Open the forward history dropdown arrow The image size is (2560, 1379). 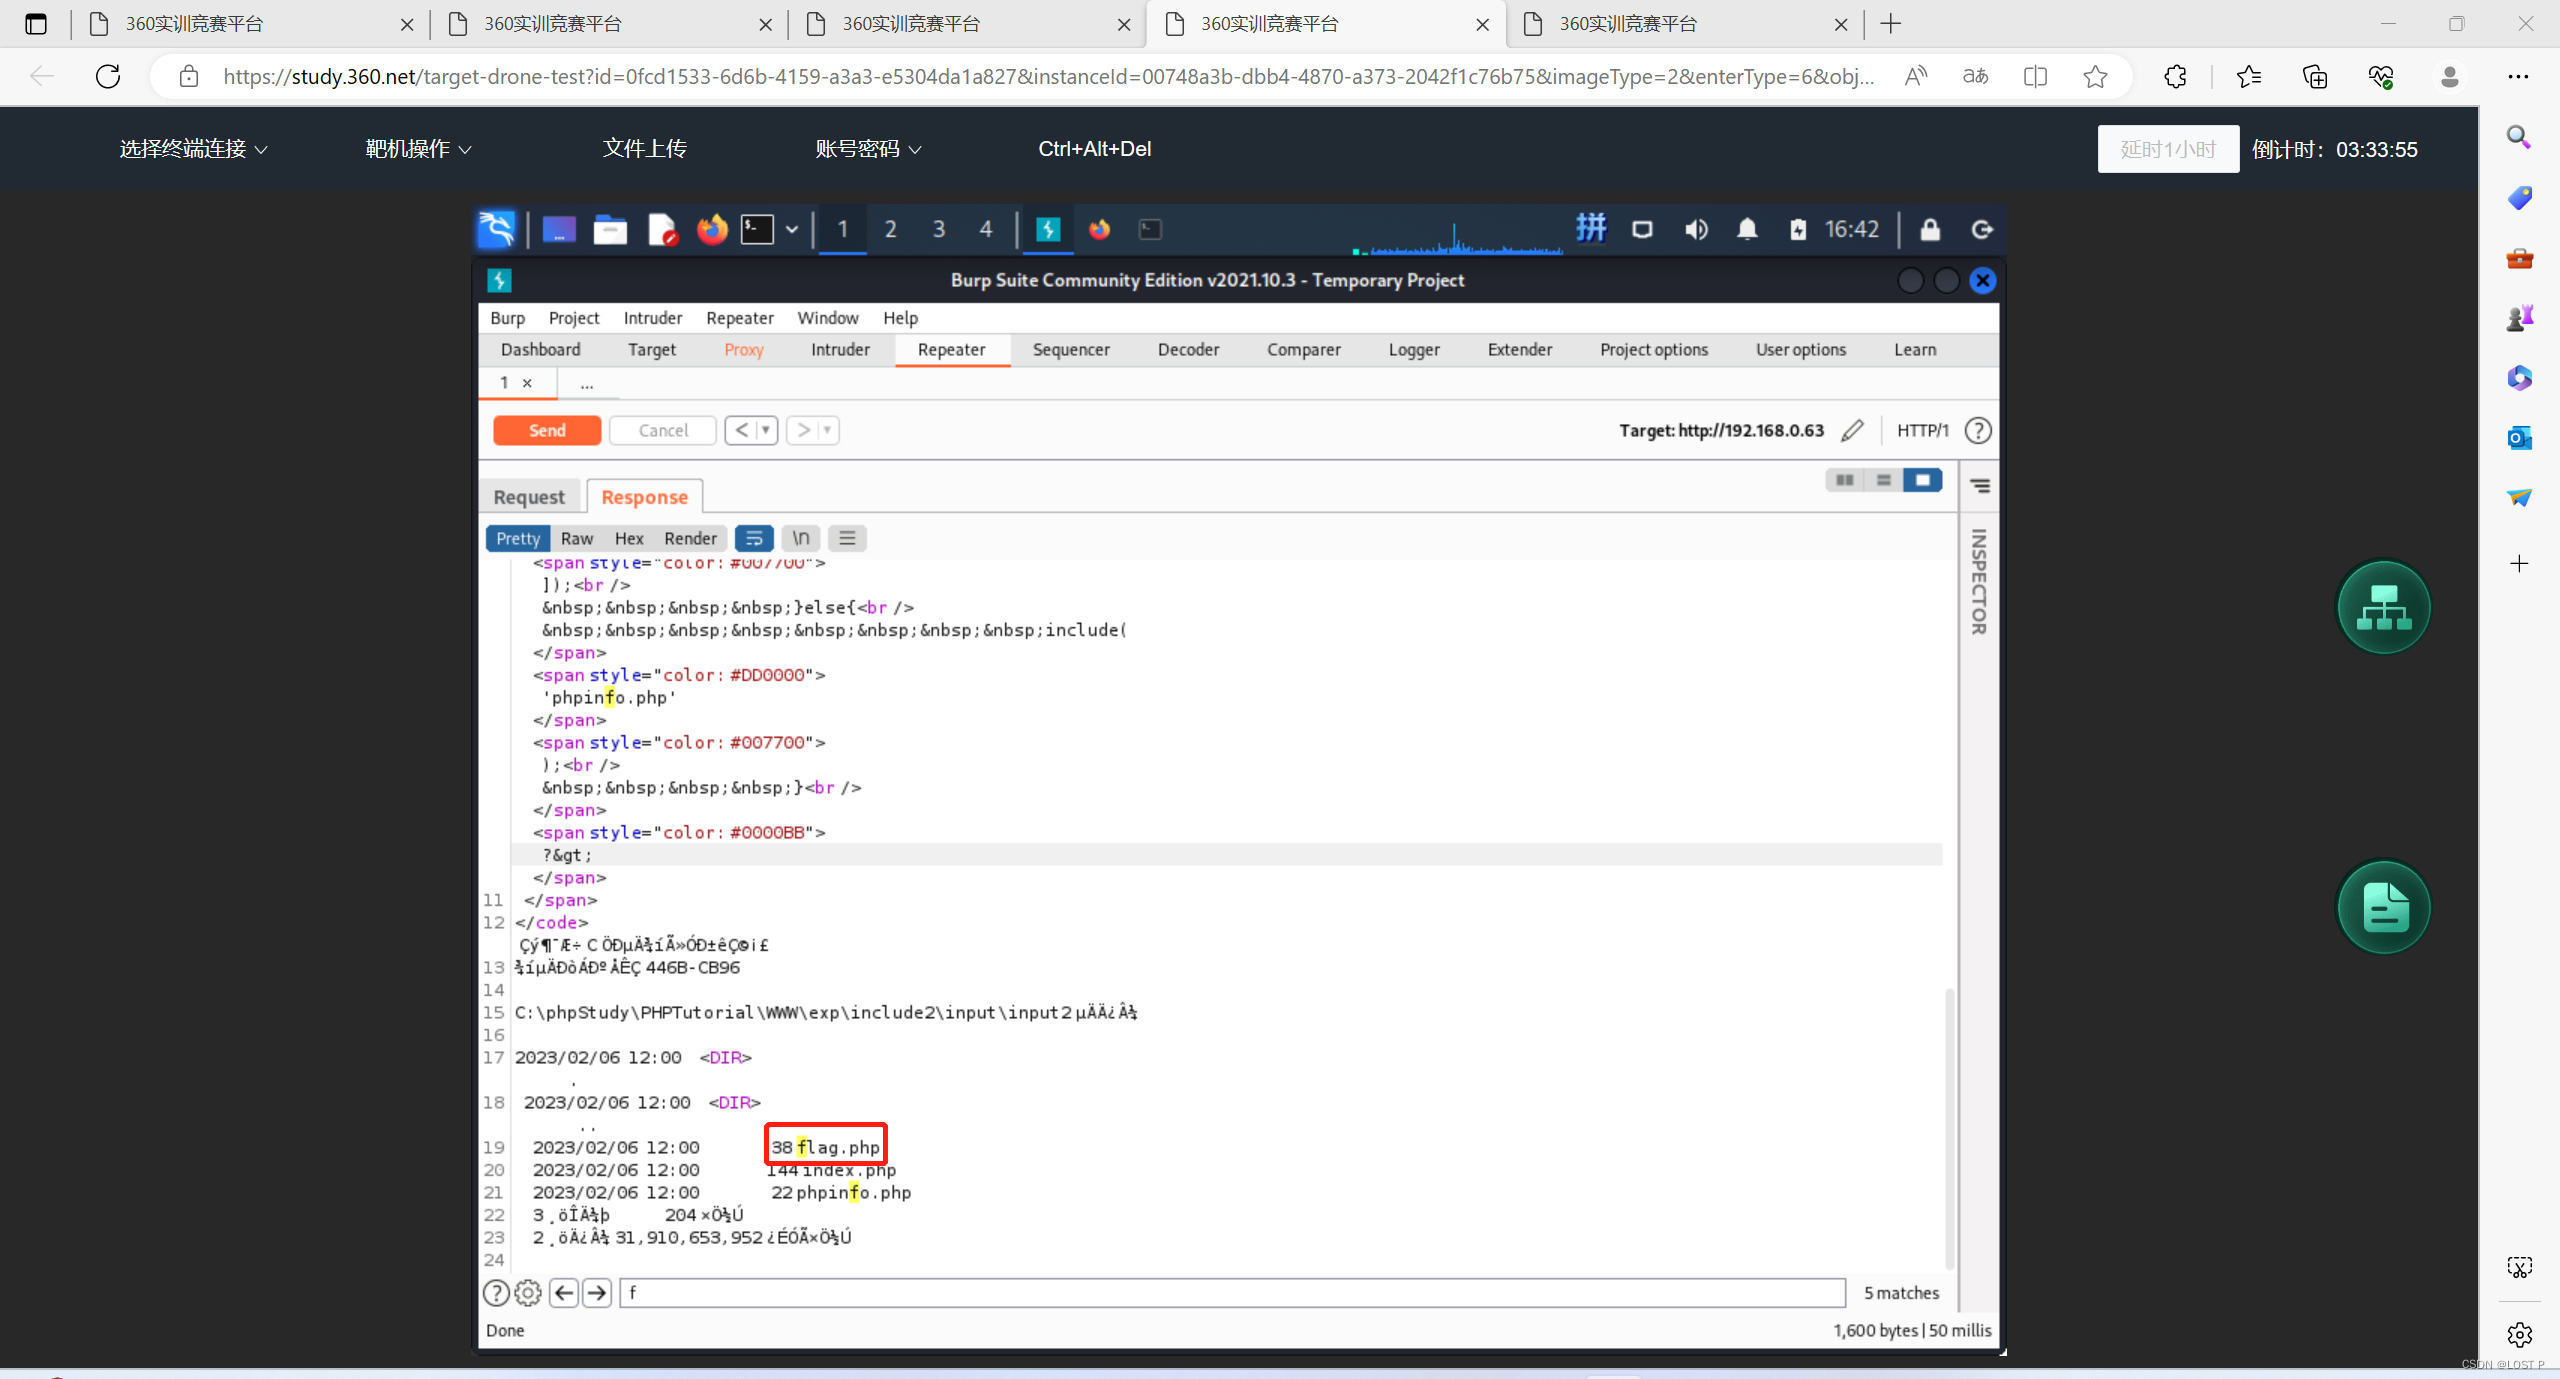pos(828,430)
